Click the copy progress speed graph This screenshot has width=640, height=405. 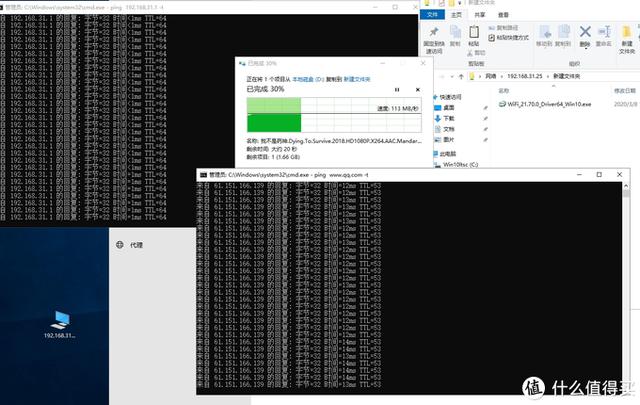click(x=334, y=115)
